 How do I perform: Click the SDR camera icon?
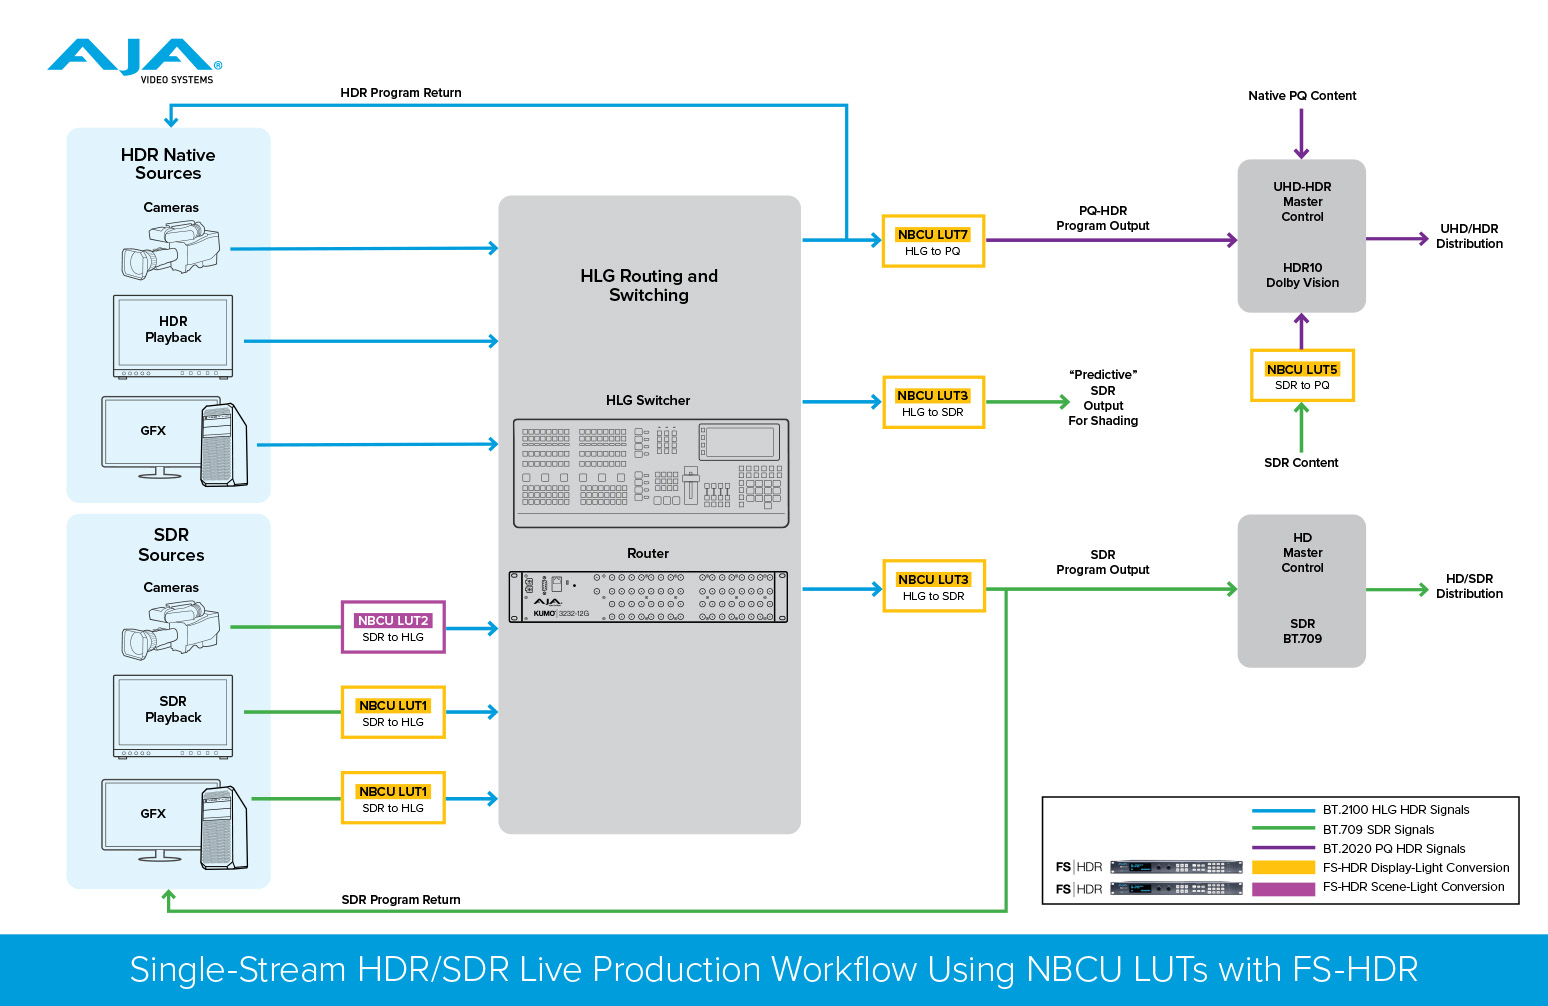coord(170,629)
